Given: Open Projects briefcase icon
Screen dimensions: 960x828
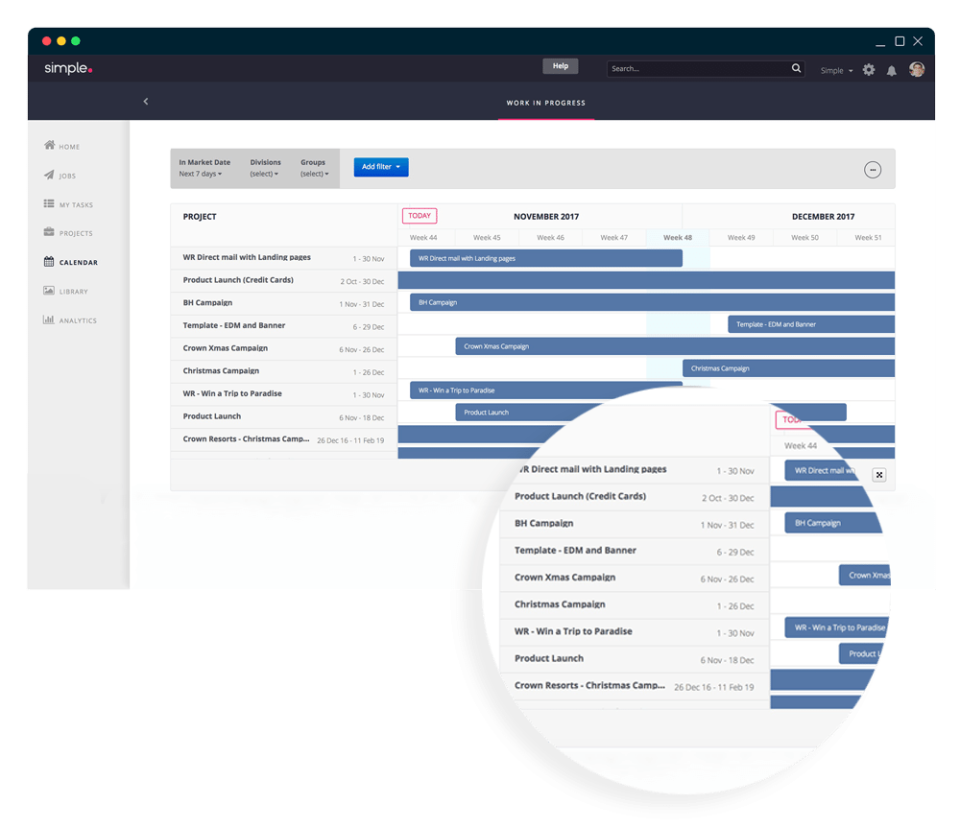Looking at the screenshot, I should 49,232.
